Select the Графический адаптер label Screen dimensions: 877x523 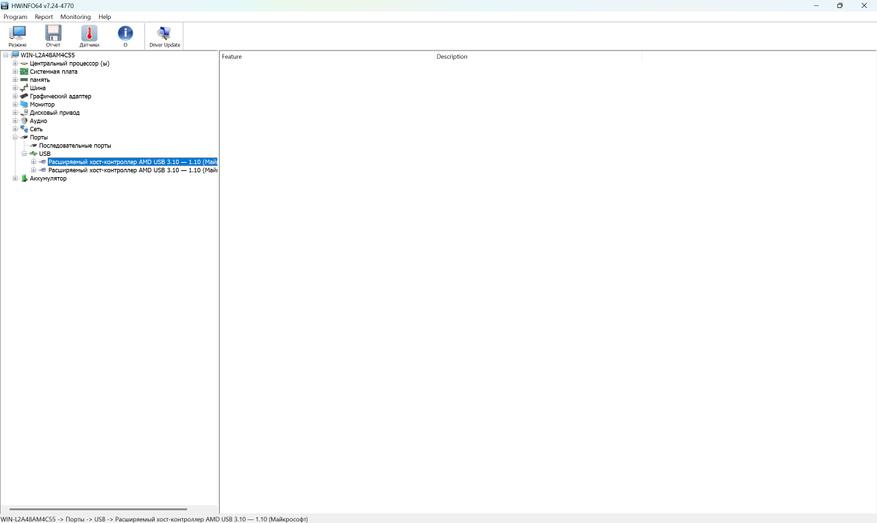60,96
